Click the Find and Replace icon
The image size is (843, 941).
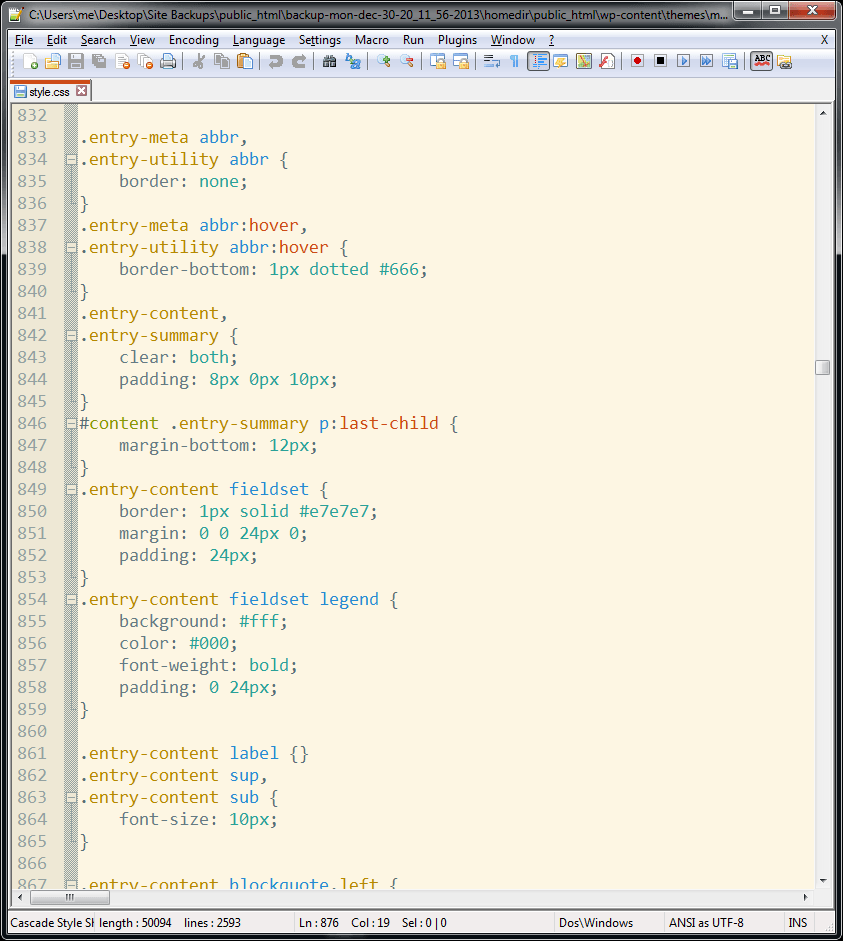(353, 61)
